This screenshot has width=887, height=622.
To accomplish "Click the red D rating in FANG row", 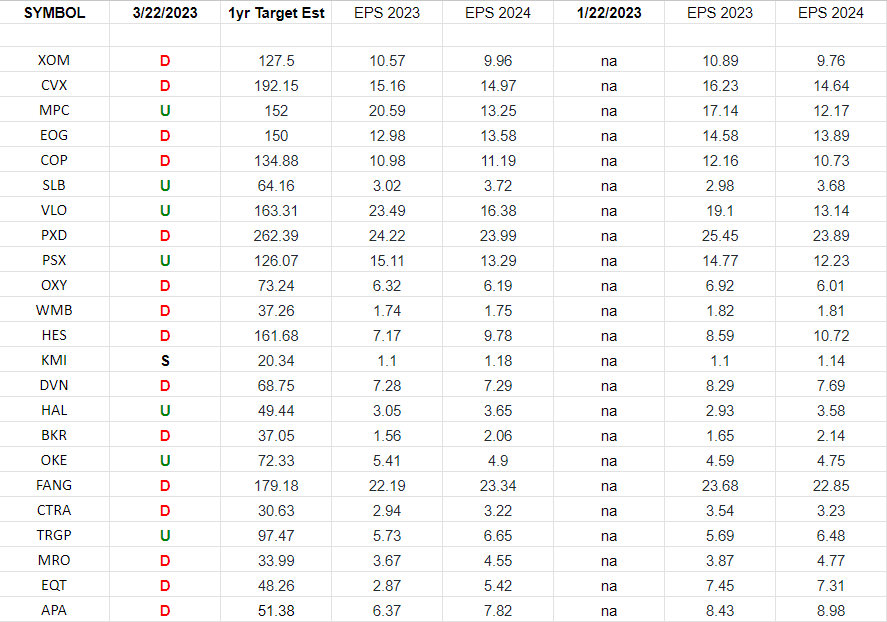I will click(165, 486).
